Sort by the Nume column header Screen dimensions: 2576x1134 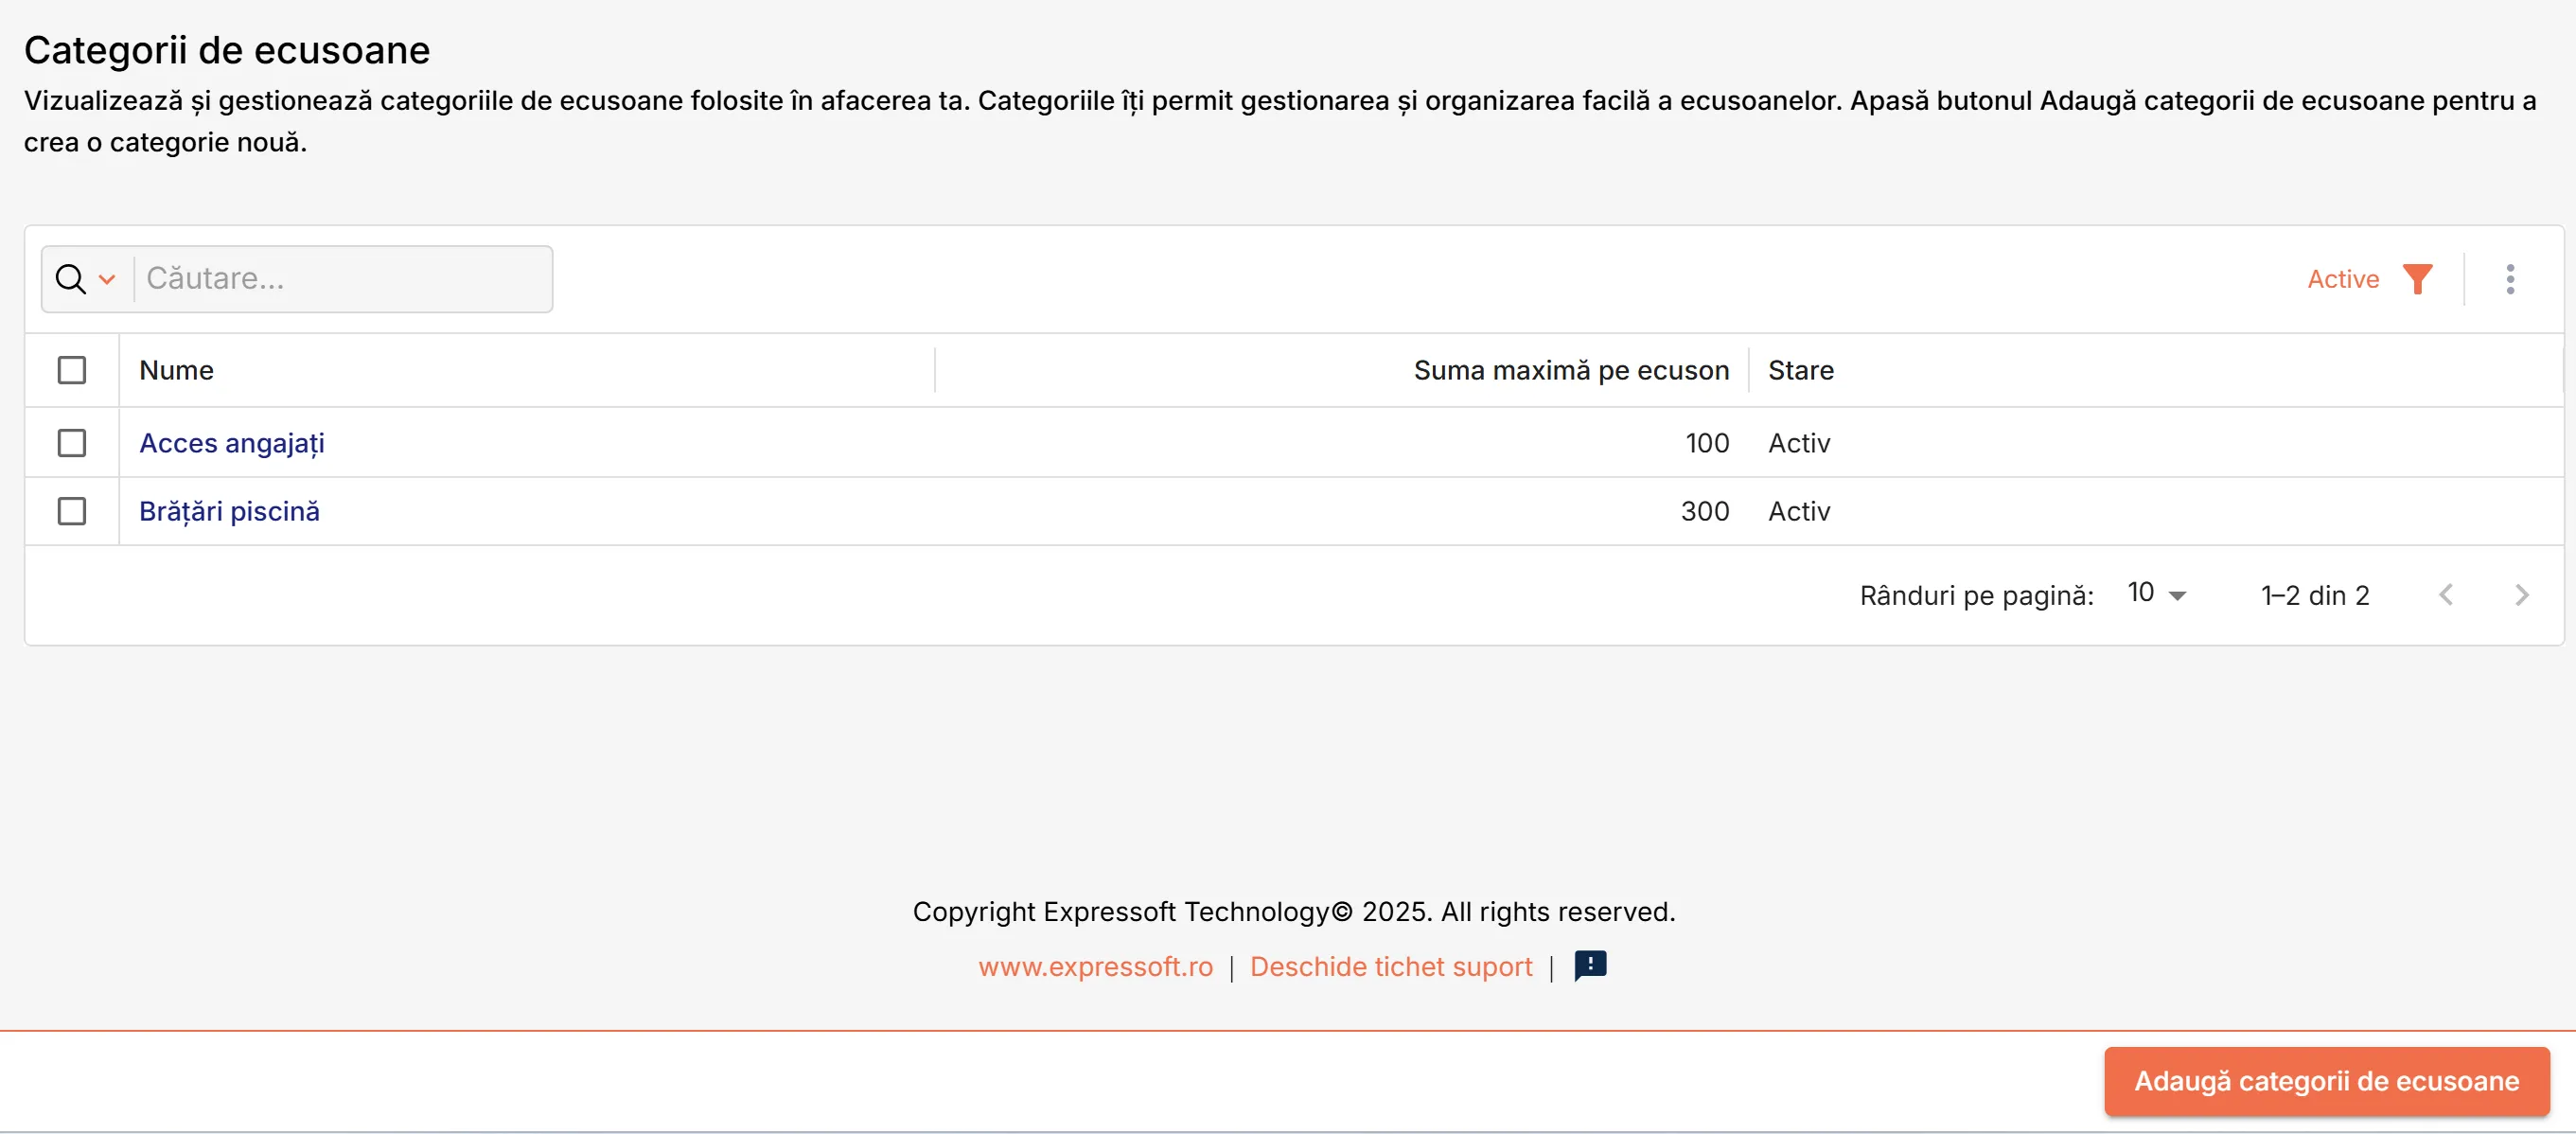(176, 370)
